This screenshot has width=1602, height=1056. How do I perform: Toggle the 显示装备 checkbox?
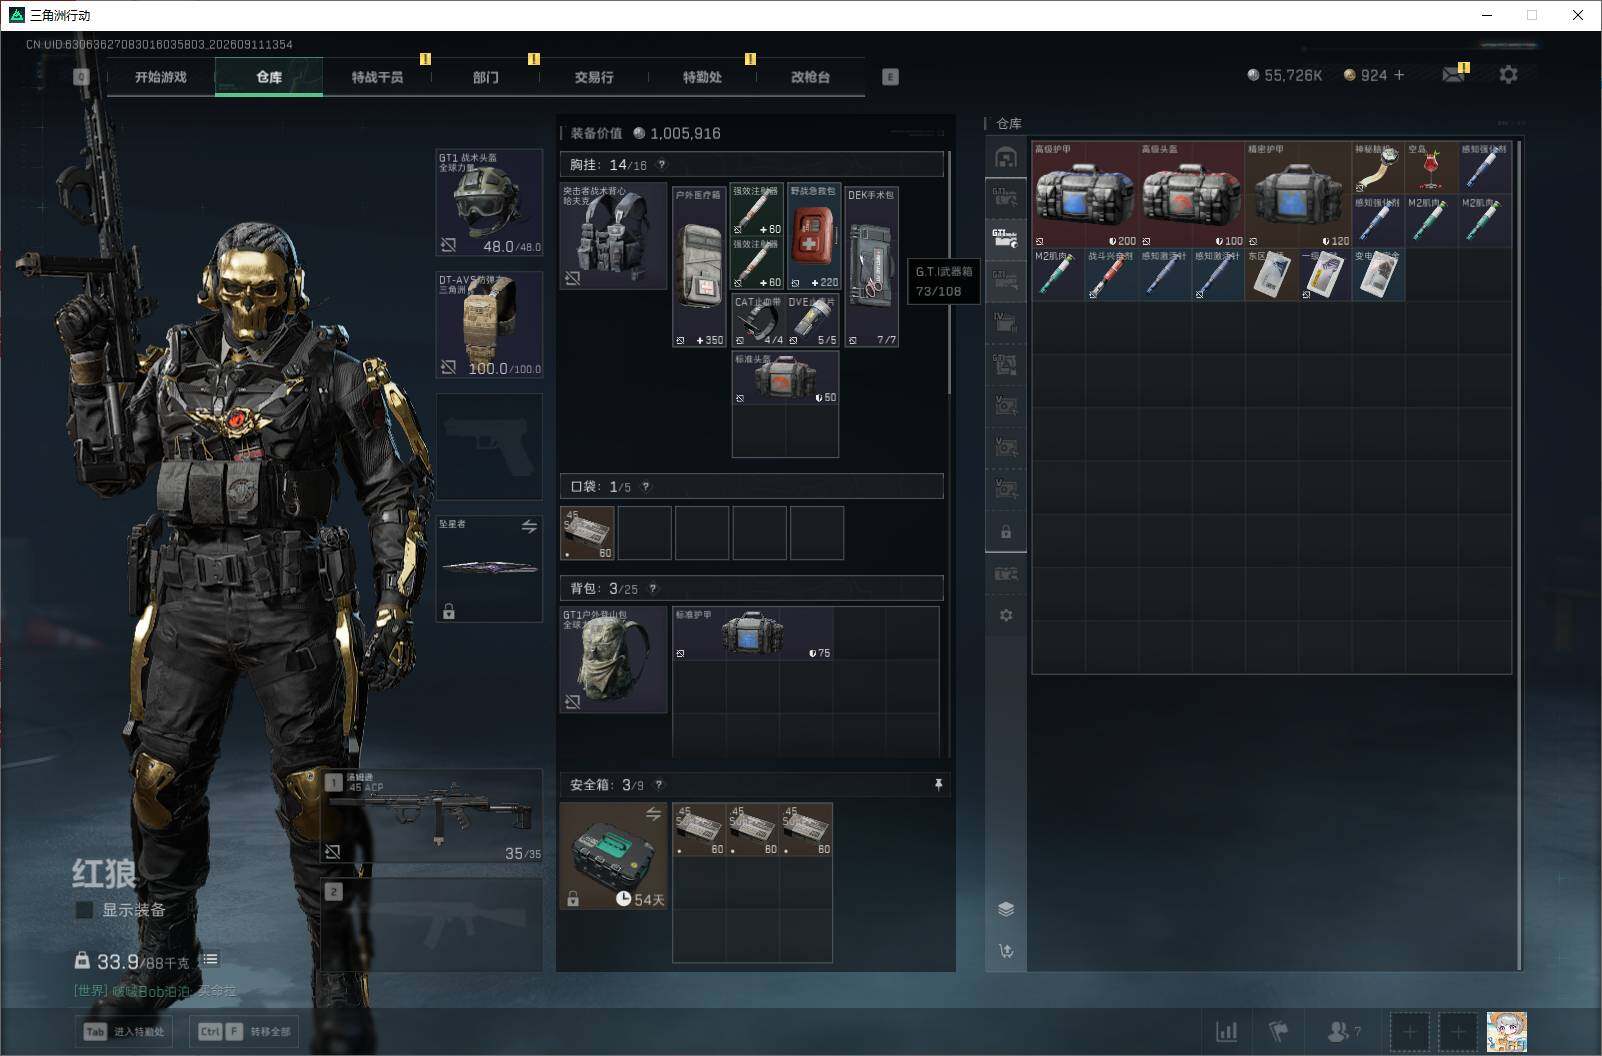(85, 910)
